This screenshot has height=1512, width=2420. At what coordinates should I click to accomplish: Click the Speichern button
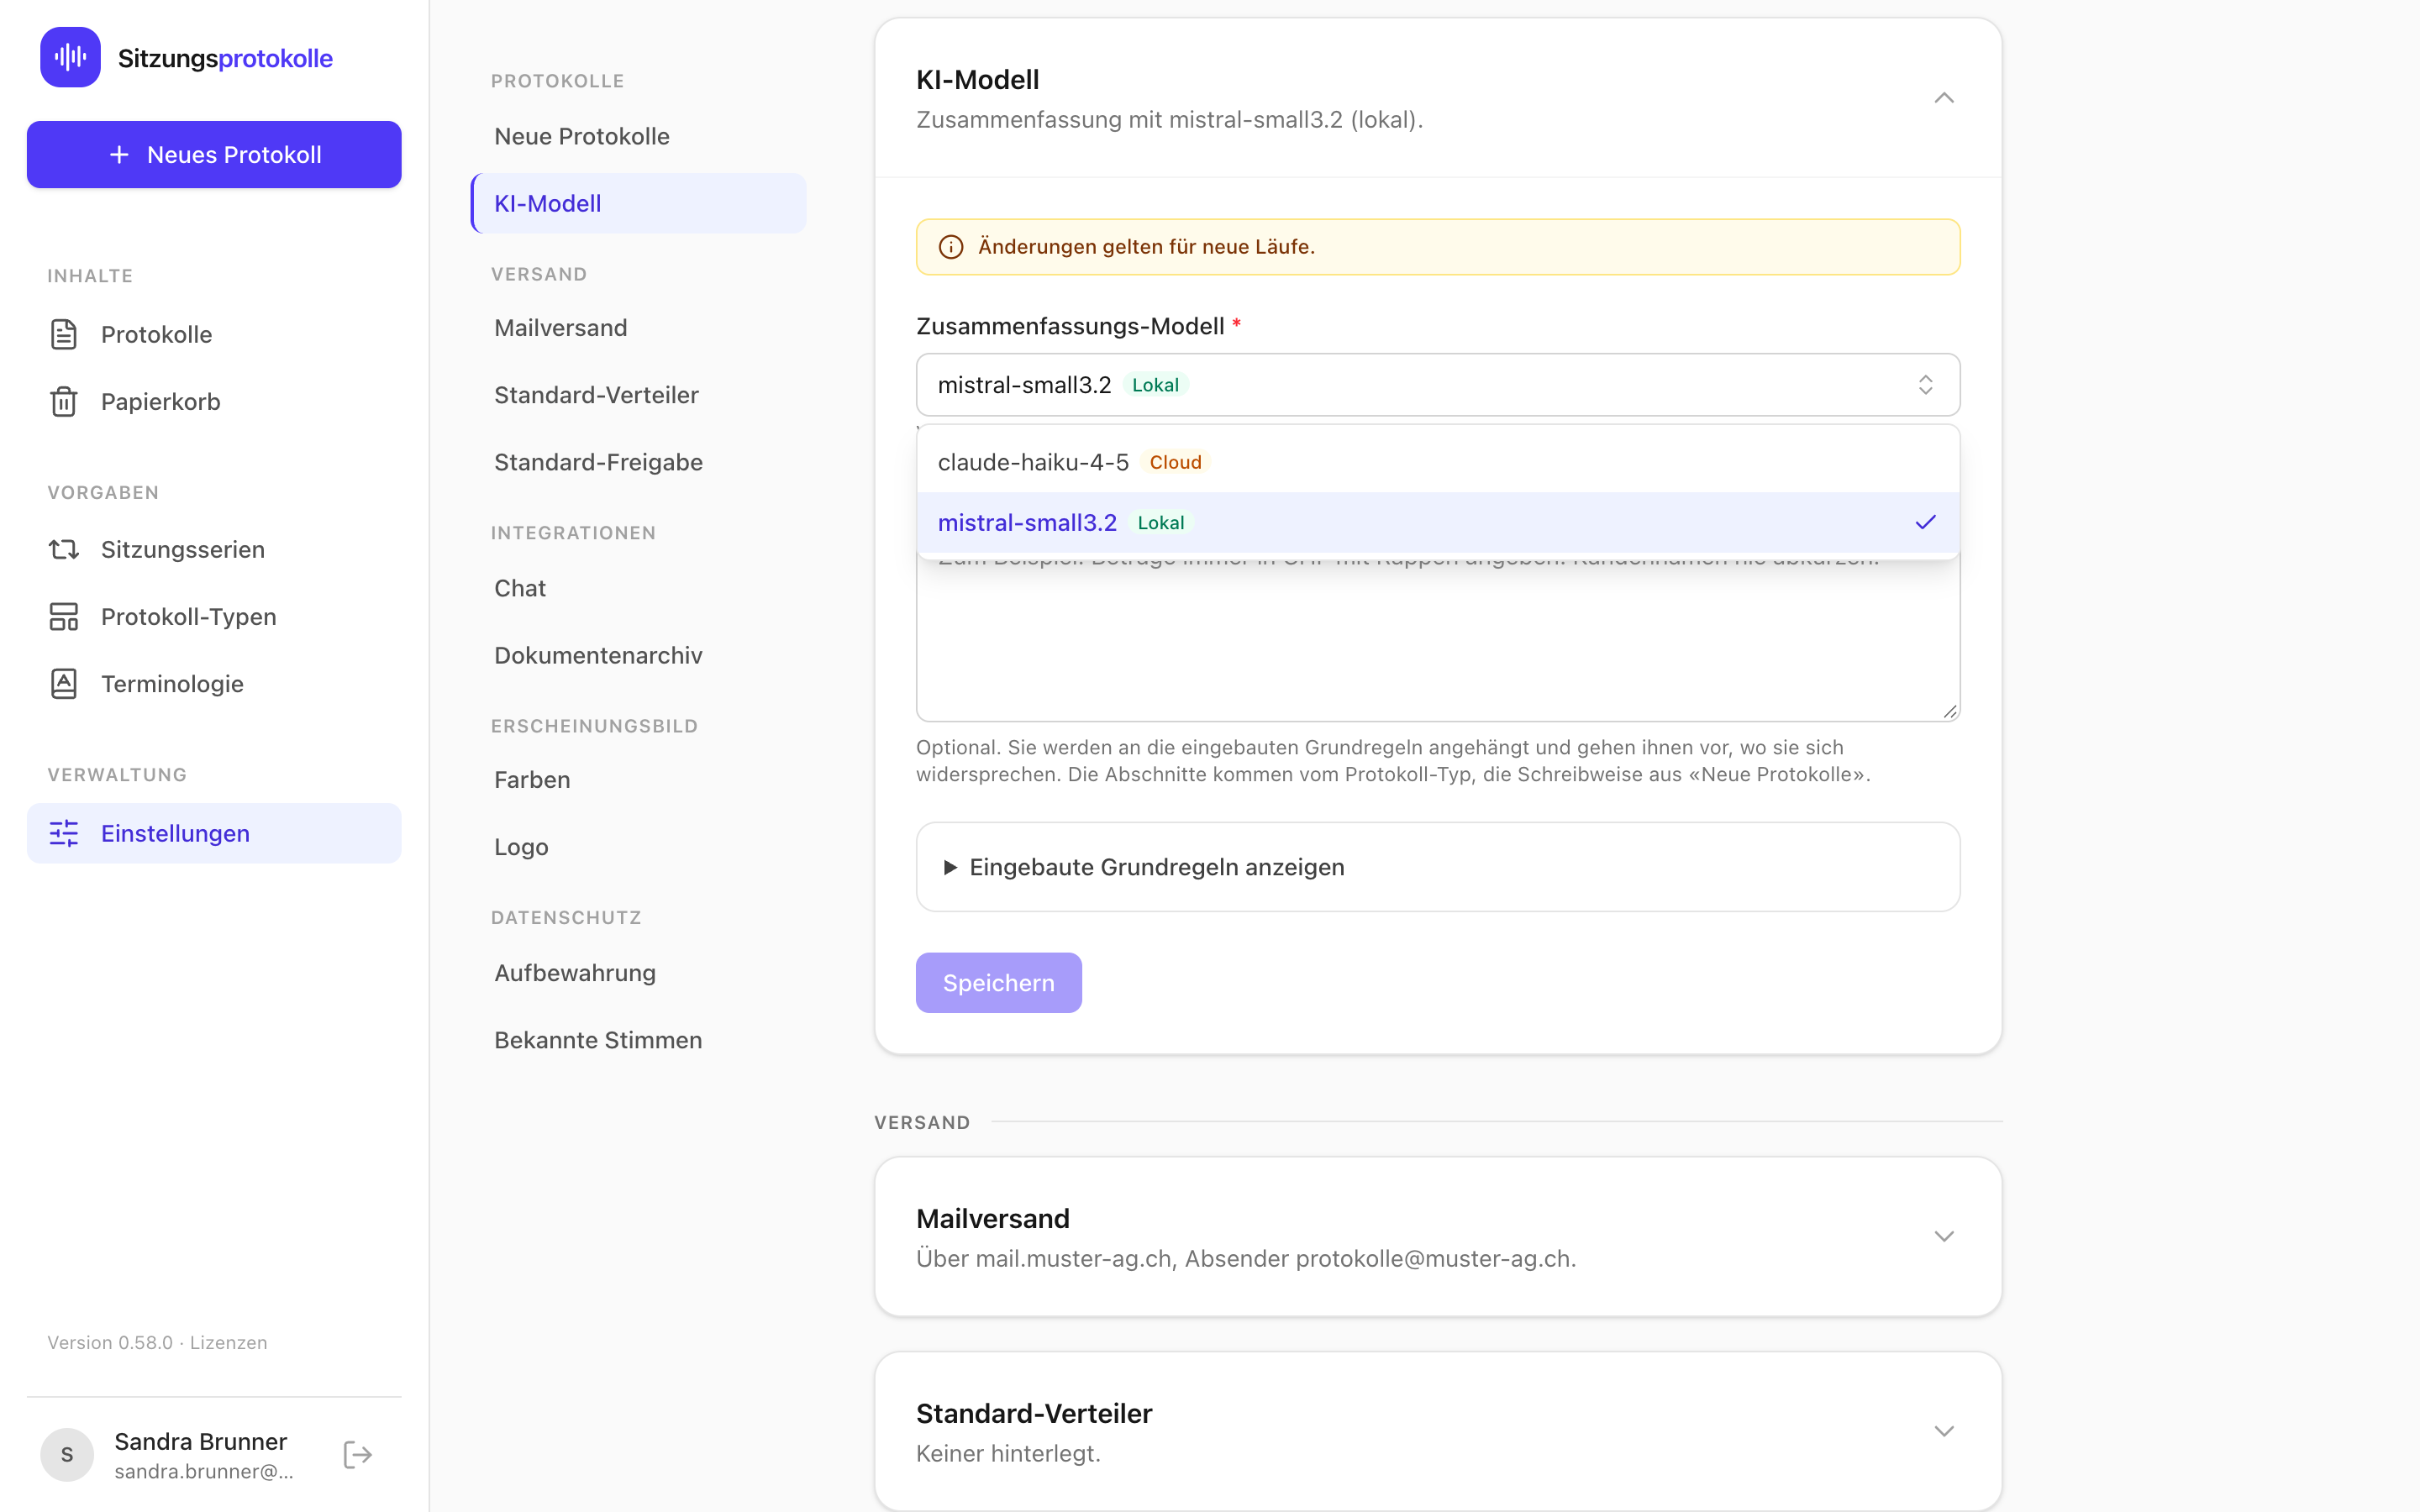point(998,983)
